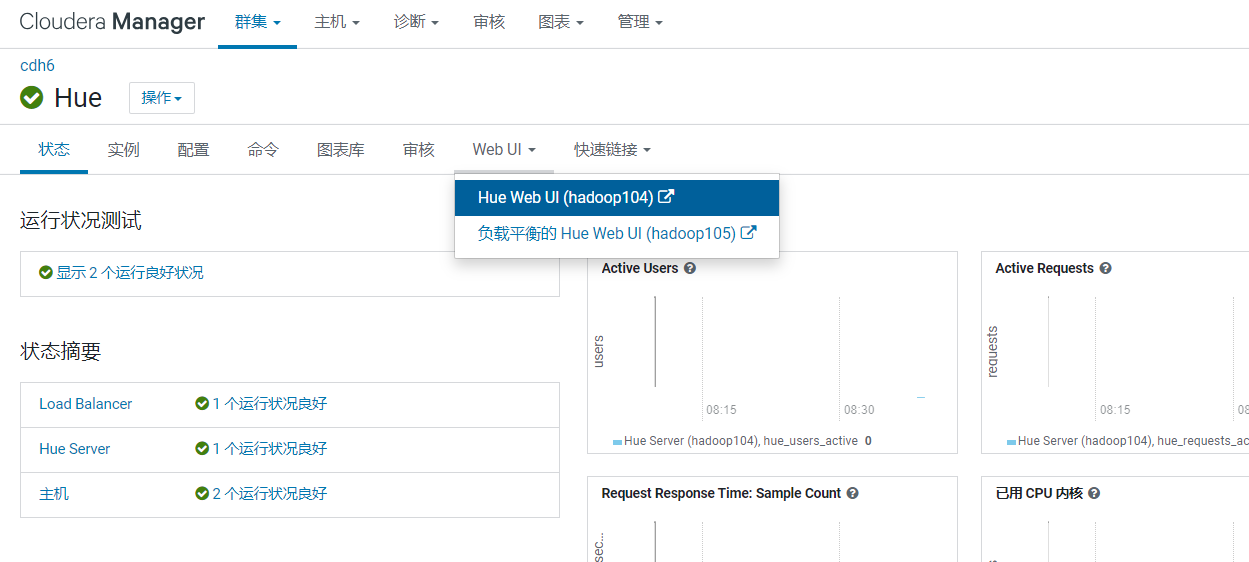The image size is (1249, 562).
Task: Switch to the 命令 tab
Action: point(263,150)
